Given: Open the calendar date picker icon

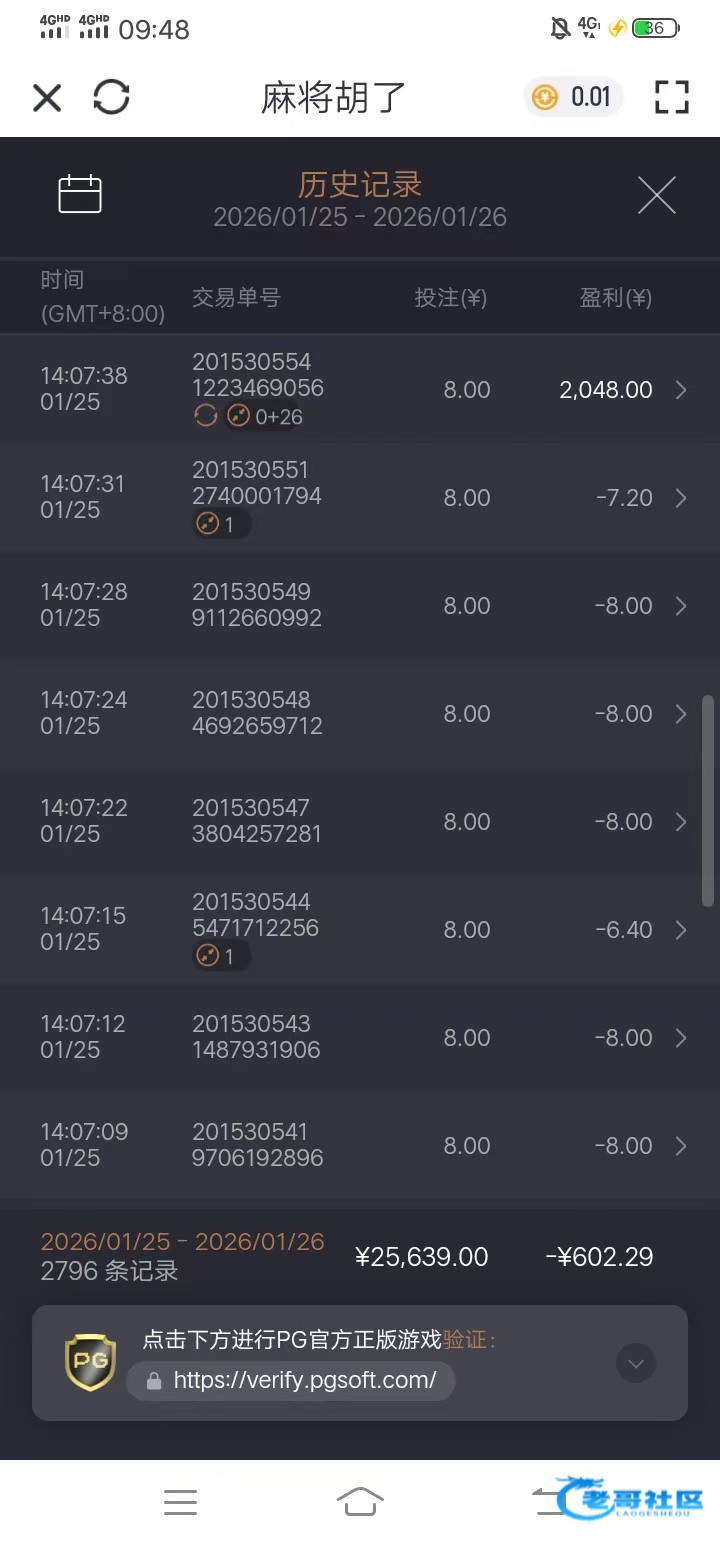Looking at the screenshot, I should point(80,194).
